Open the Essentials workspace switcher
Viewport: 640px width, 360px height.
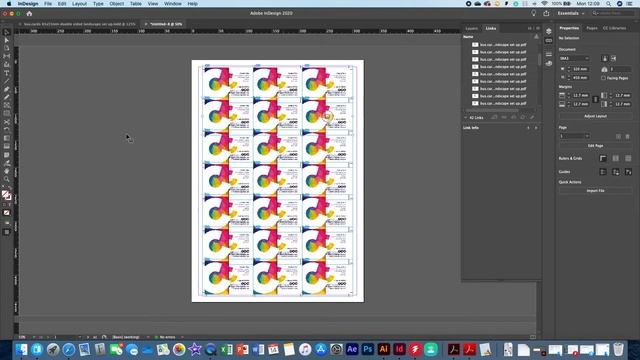point(571,13)
